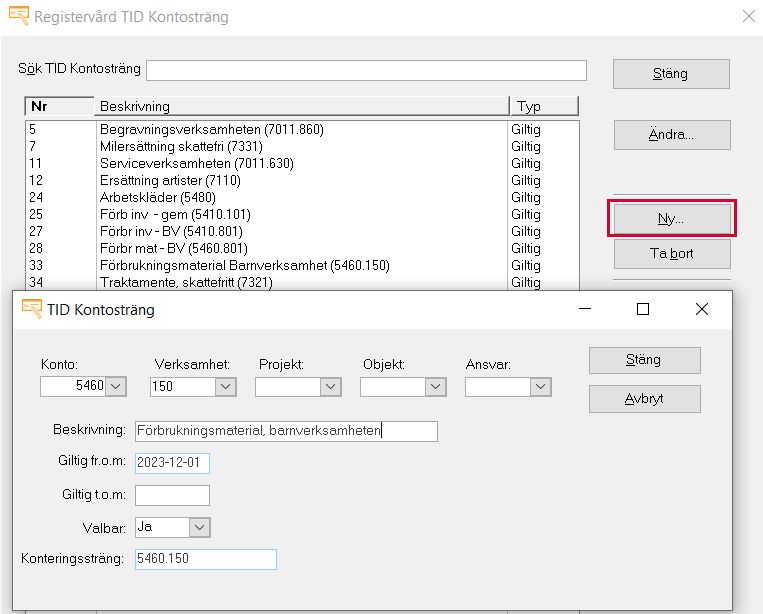Click the empty Giltig t.o.m field

point(172,495)
